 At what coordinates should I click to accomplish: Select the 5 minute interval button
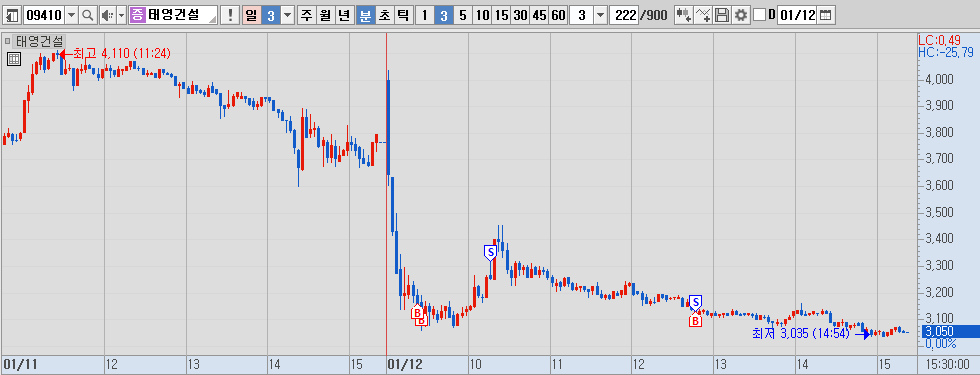(x=462, y=16)
